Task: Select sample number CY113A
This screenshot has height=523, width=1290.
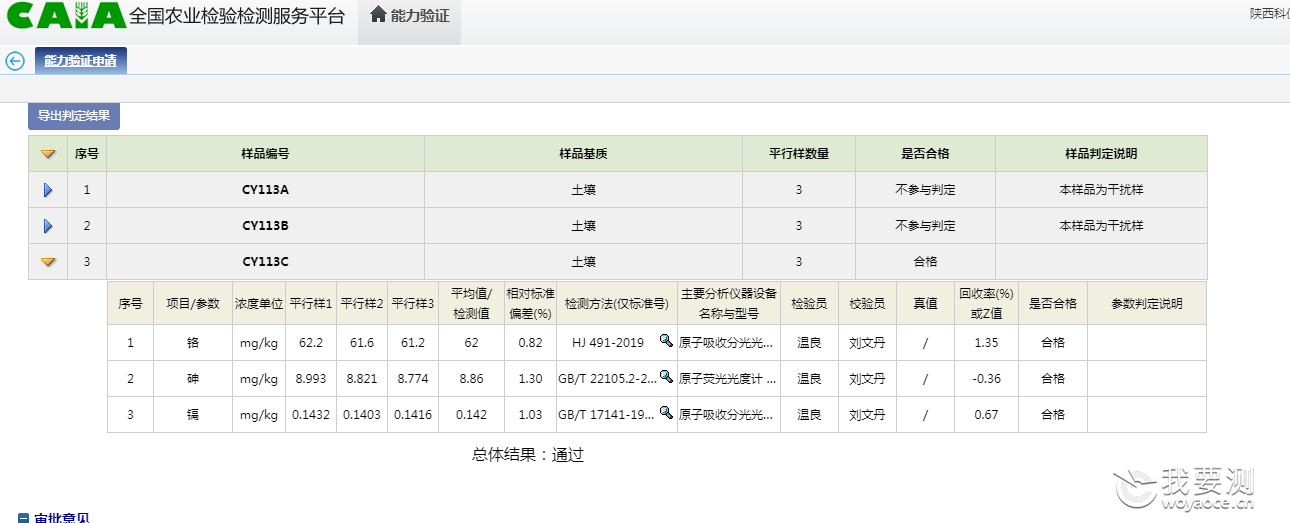Action: tap(265, 190)
